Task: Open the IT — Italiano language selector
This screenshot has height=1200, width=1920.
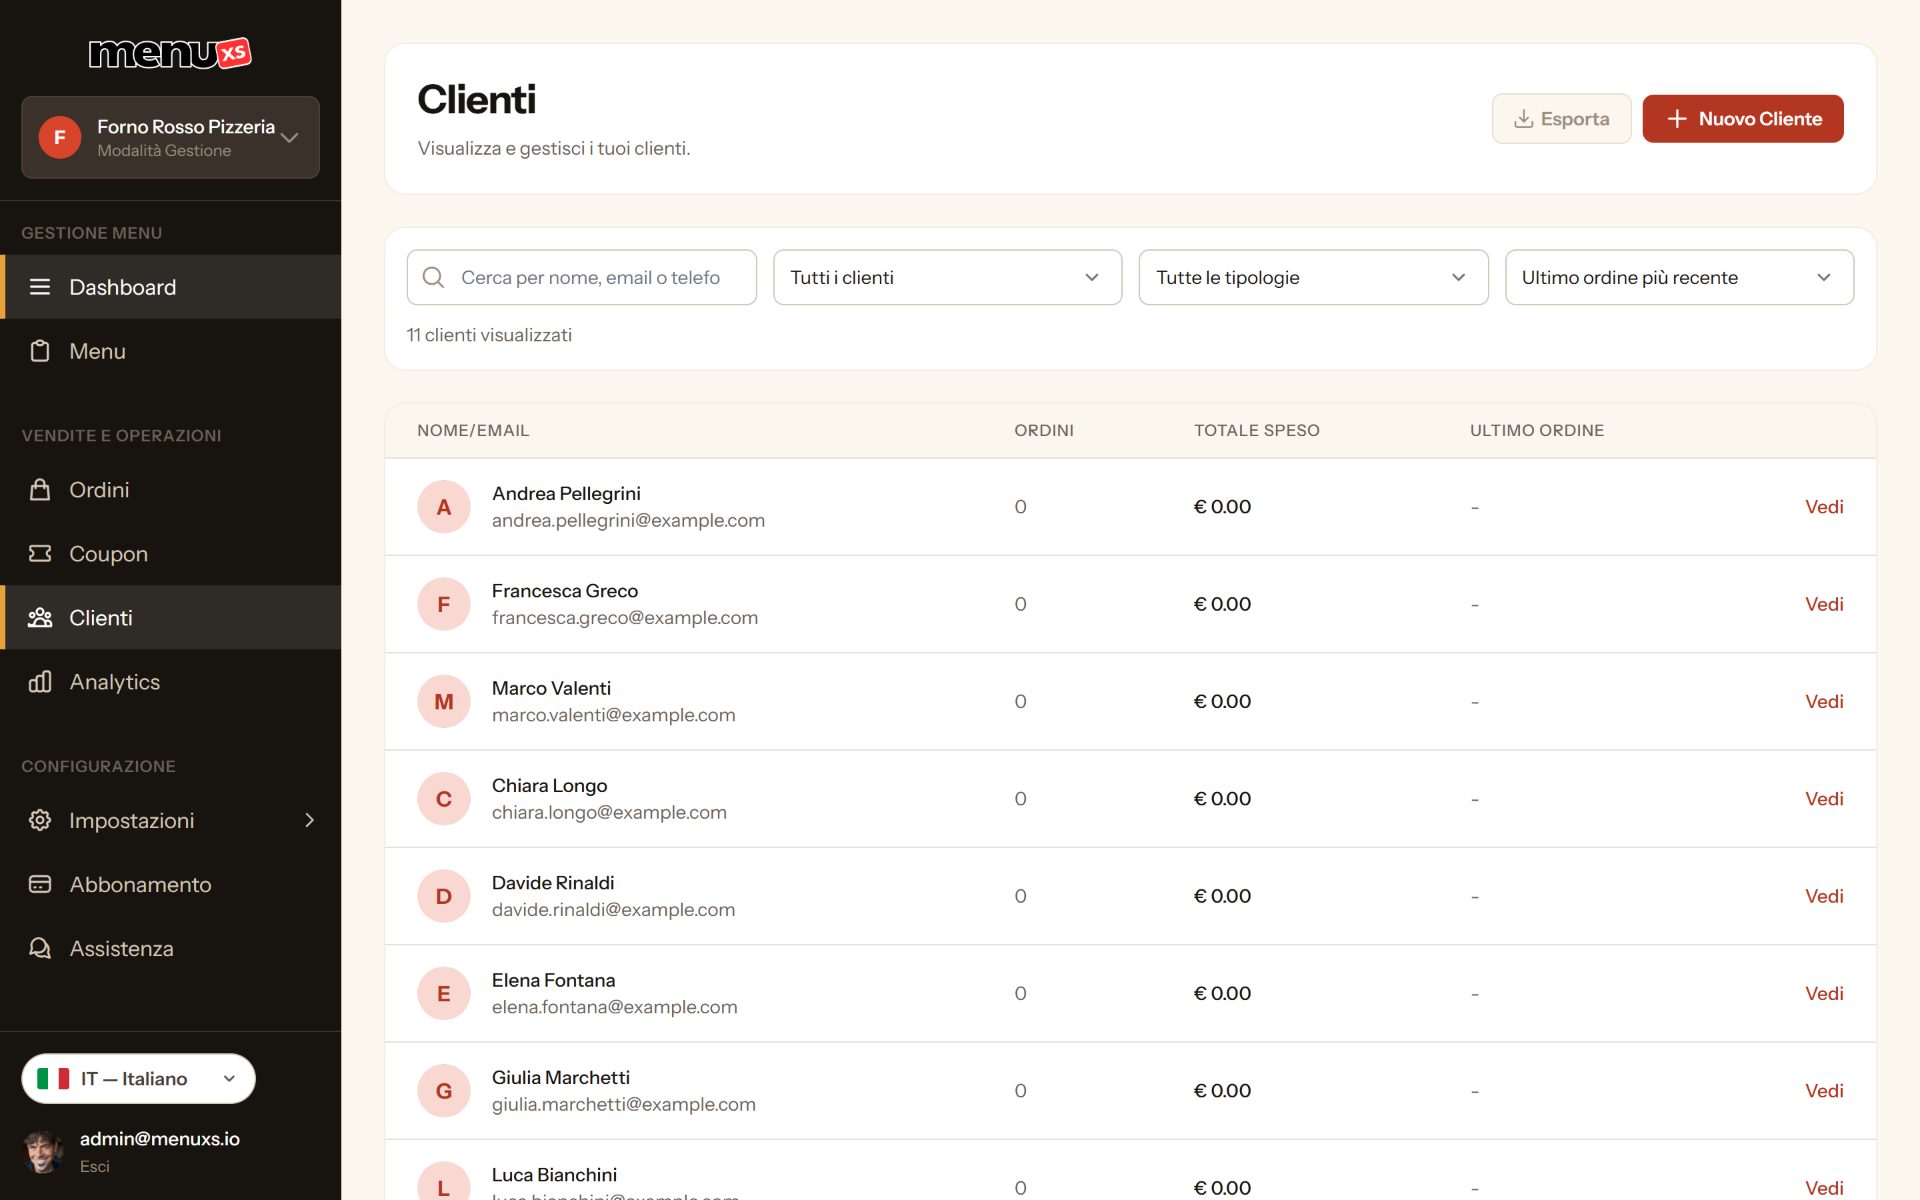Action: [x=138, y=1078]
